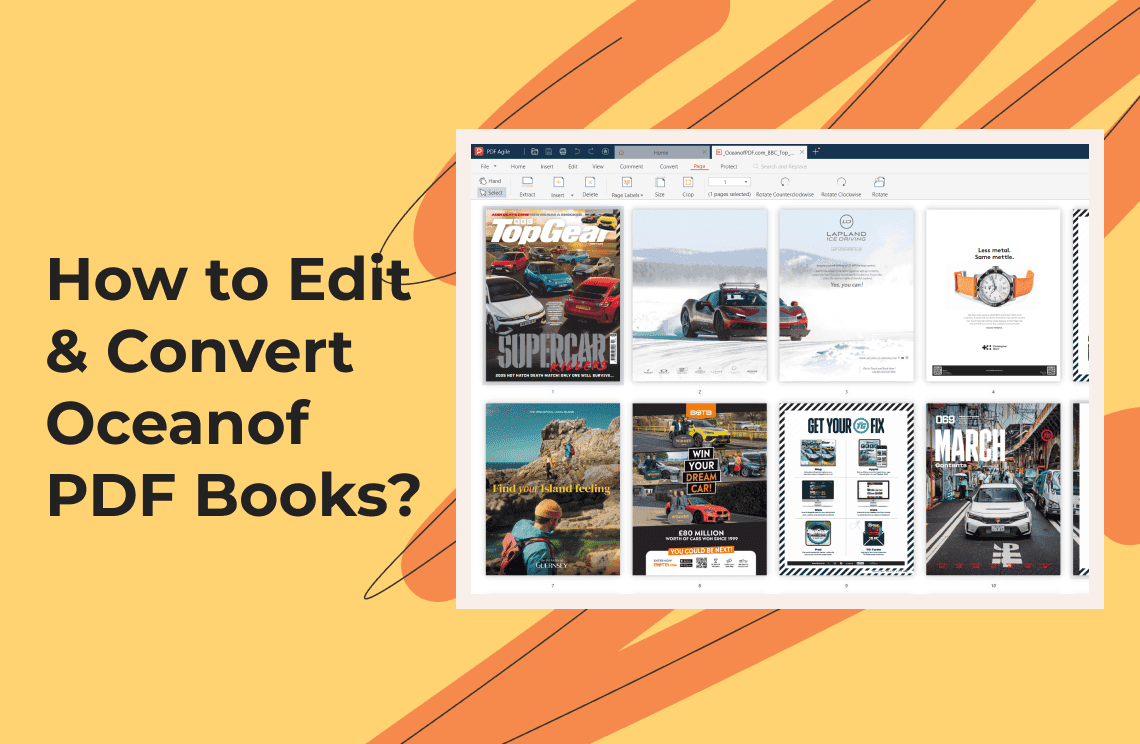Click the page Size icon
This screenshot has height=744, width=1140.
[x=660, y=182]
